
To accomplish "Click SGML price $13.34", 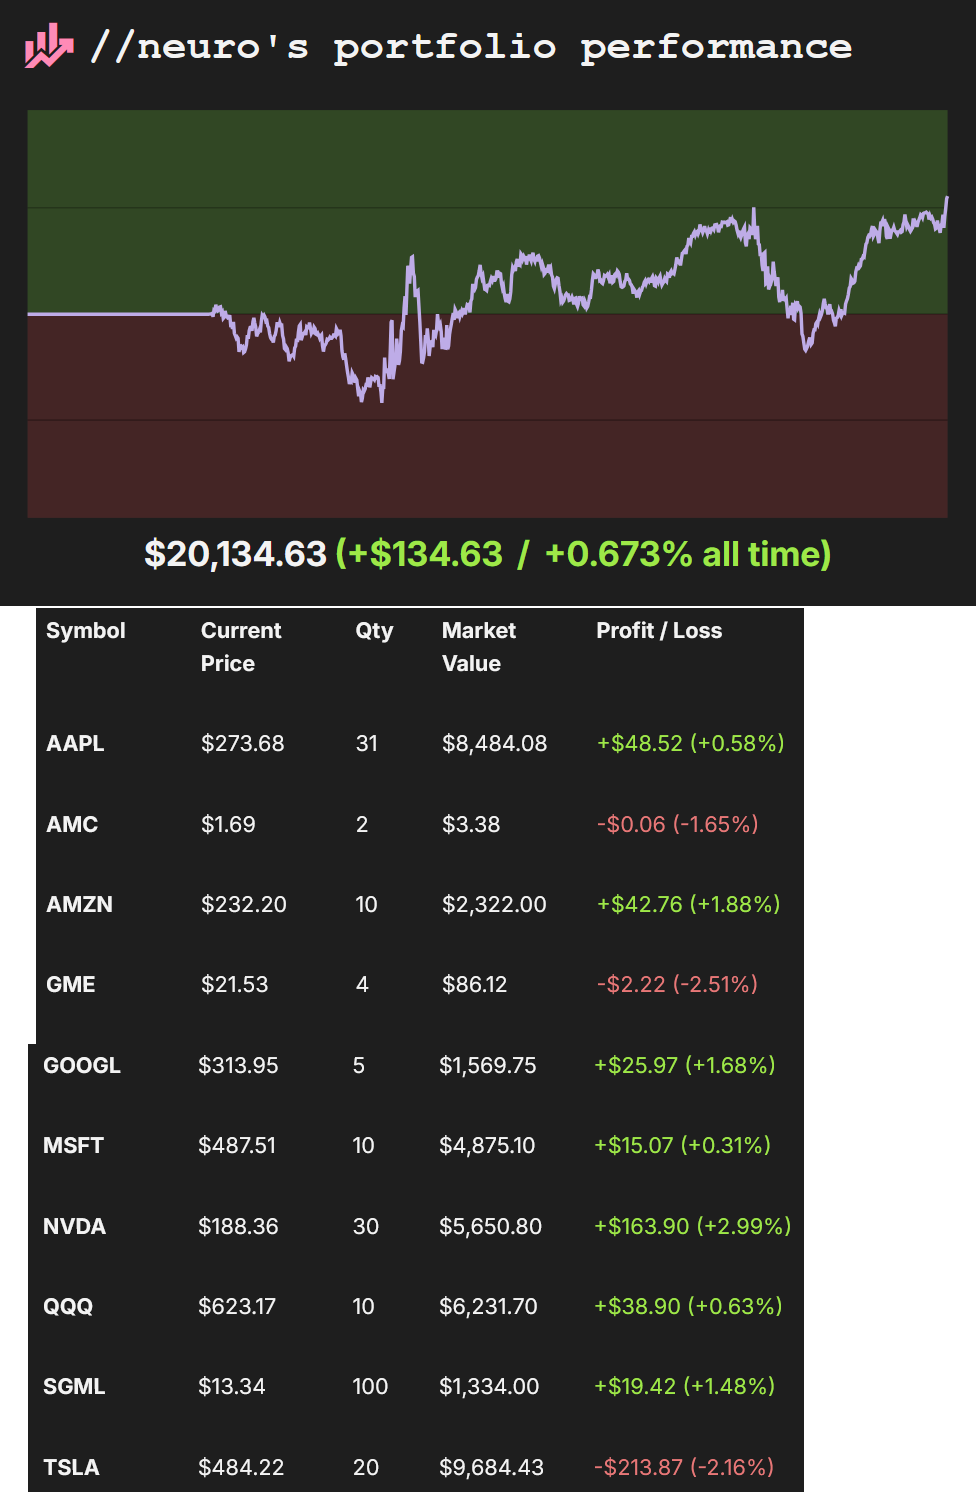I will click(232, 1387).
